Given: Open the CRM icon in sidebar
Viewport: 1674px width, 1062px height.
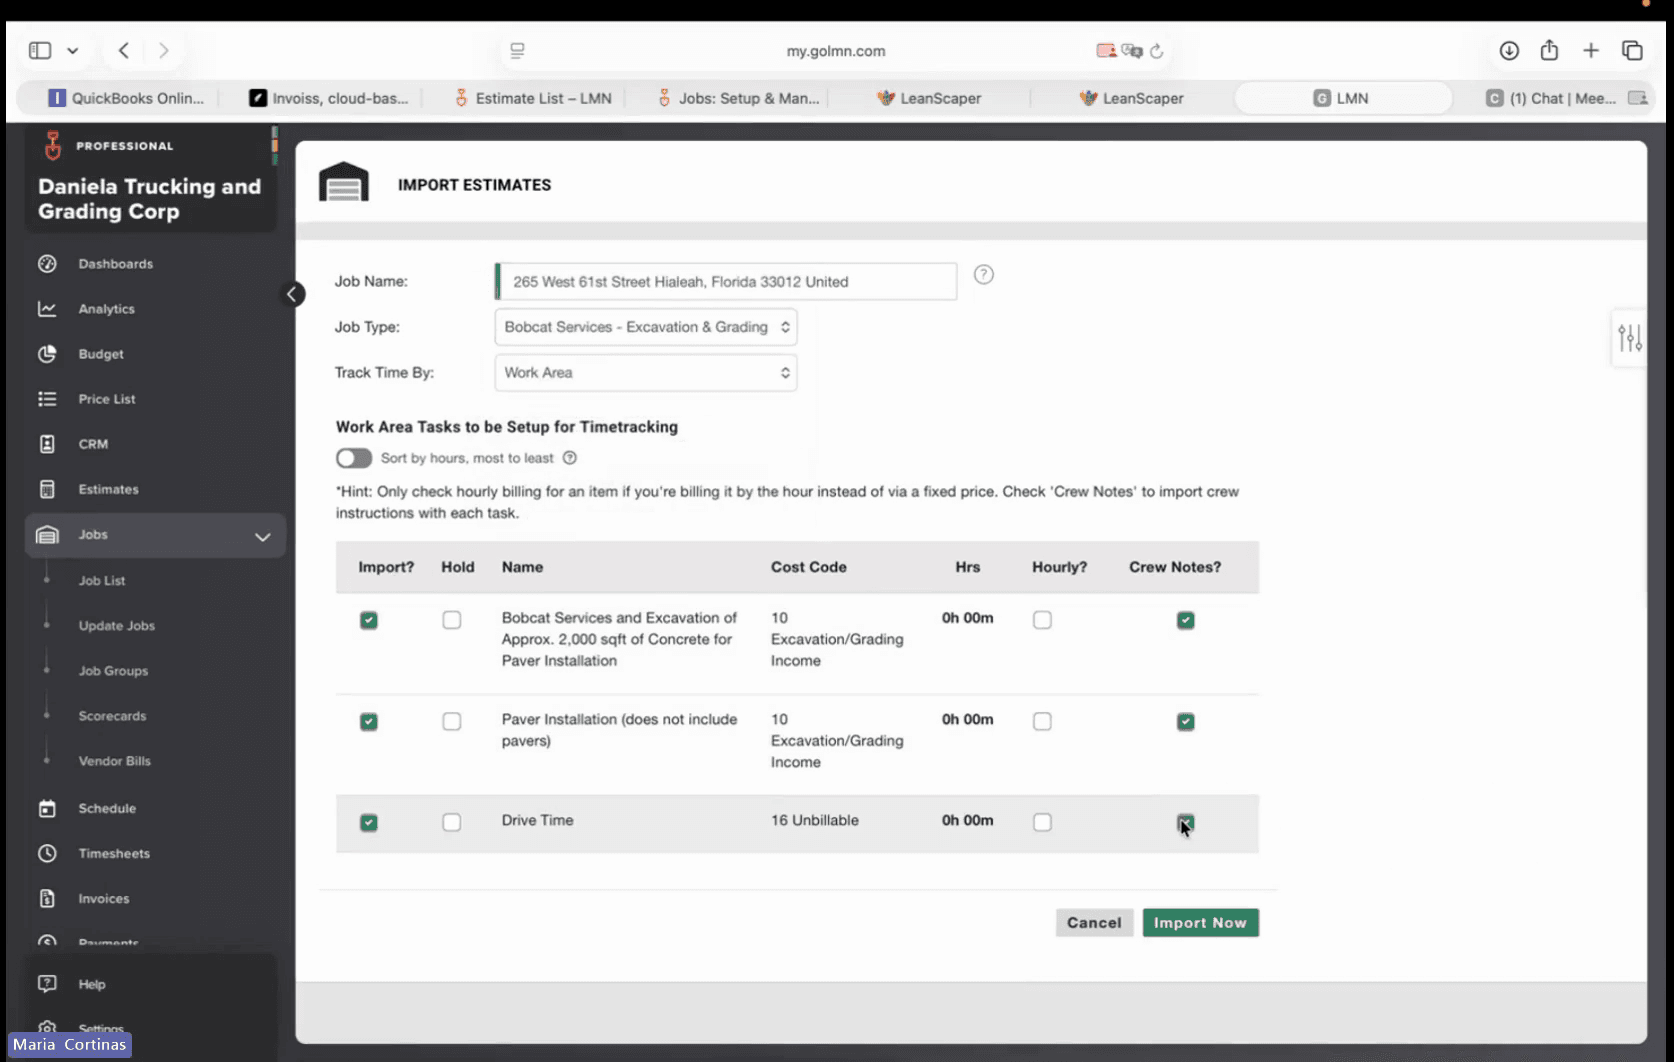Looking at the screenshot, I should [47, 444].
